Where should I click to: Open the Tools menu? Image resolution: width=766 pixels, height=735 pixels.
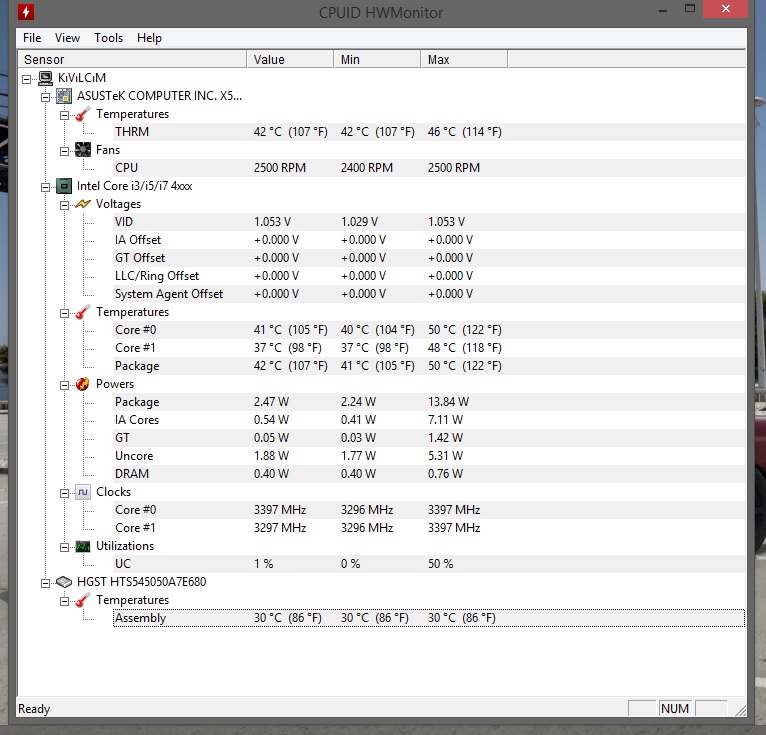click(108, 38)
